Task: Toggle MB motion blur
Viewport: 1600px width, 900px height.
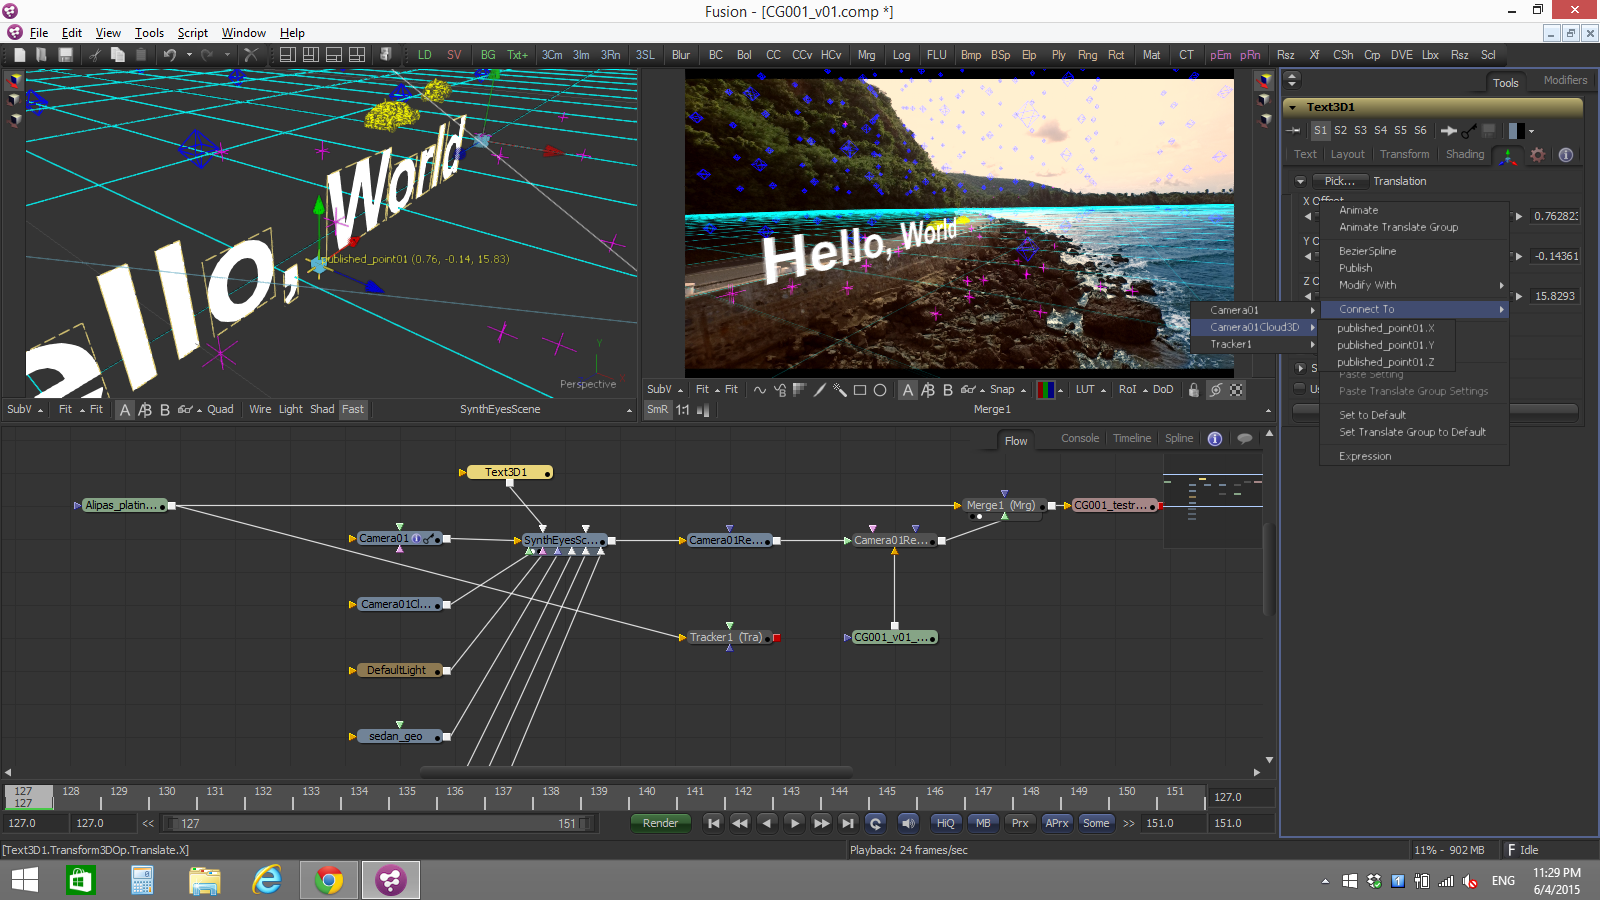Action: click(x=983, y=823)
